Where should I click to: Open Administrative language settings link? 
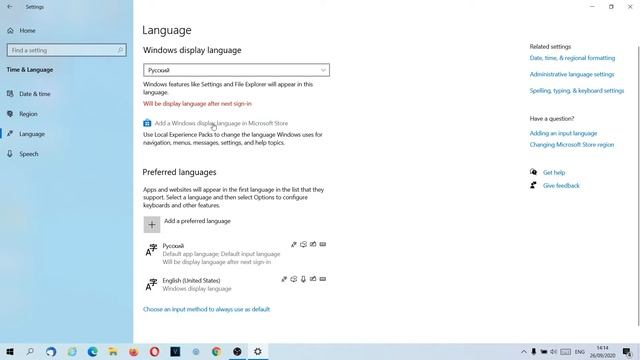pos(572,74)
